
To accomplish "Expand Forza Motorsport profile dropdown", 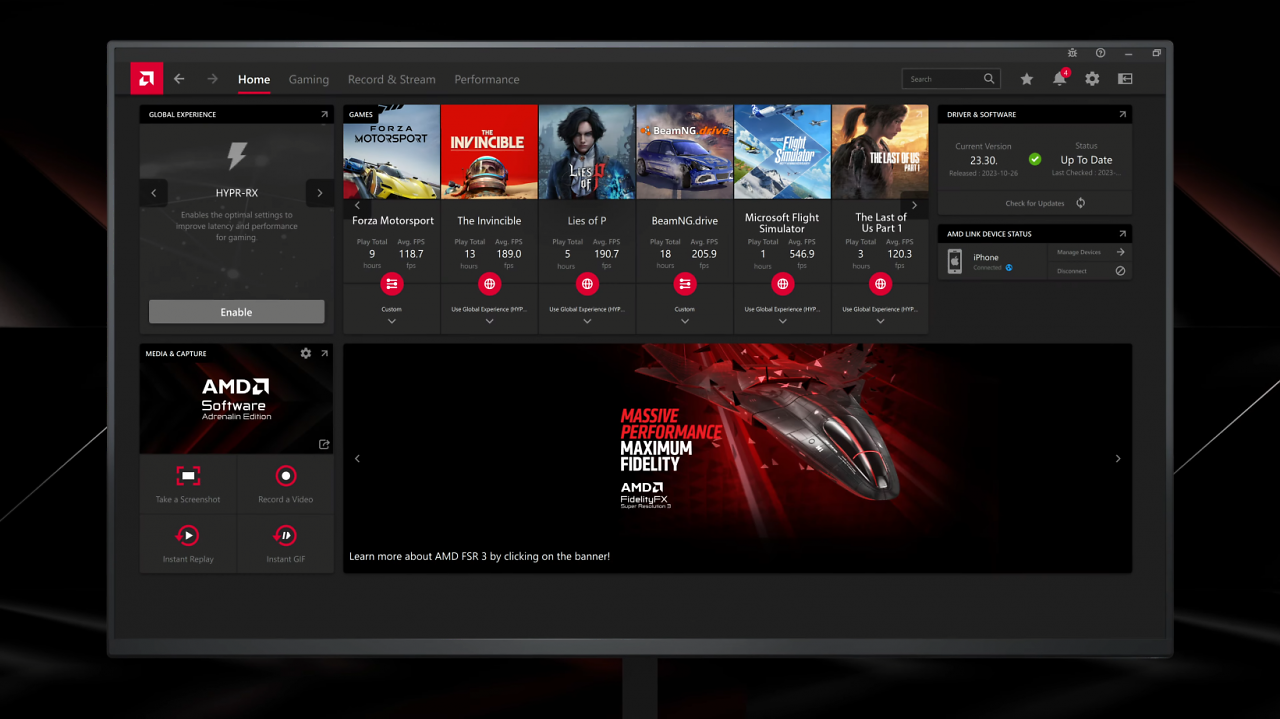I will point(391,321).
